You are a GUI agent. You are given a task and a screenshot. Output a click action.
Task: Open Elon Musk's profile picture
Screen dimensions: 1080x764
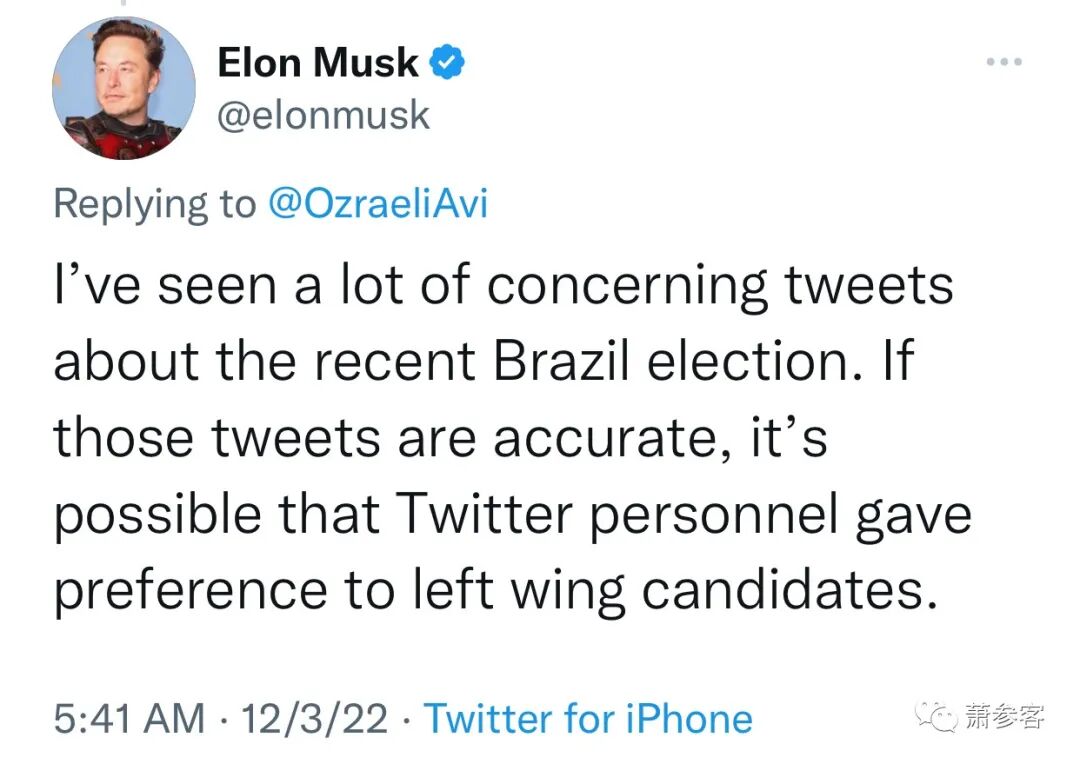[x=124, y=89]
